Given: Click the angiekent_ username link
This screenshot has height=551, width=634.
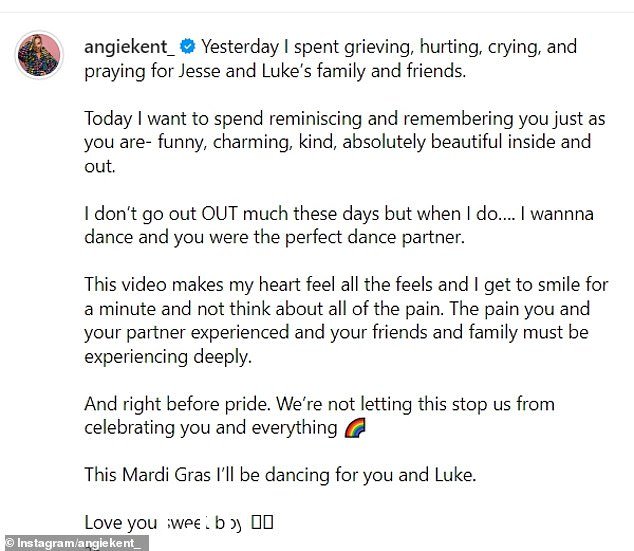Looking at the screenshot, I should tap(129, 46).
